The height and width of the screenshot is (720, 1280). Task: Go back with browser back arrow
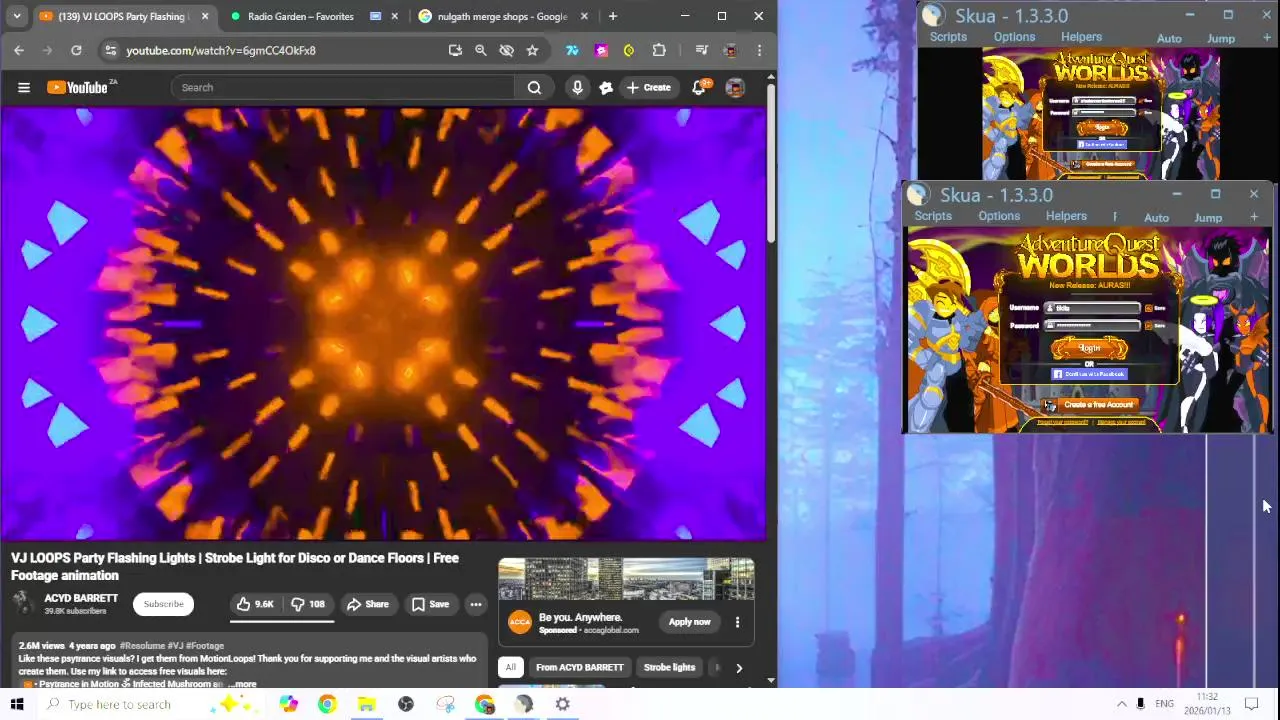(x=19, y=50)
